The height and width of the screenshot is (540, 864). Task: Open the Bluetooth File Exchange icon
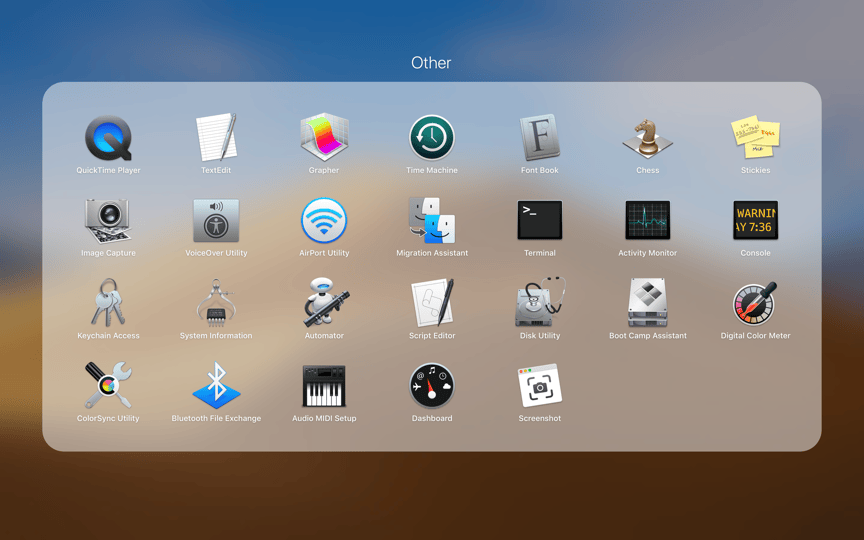click(x=216, y=385)
